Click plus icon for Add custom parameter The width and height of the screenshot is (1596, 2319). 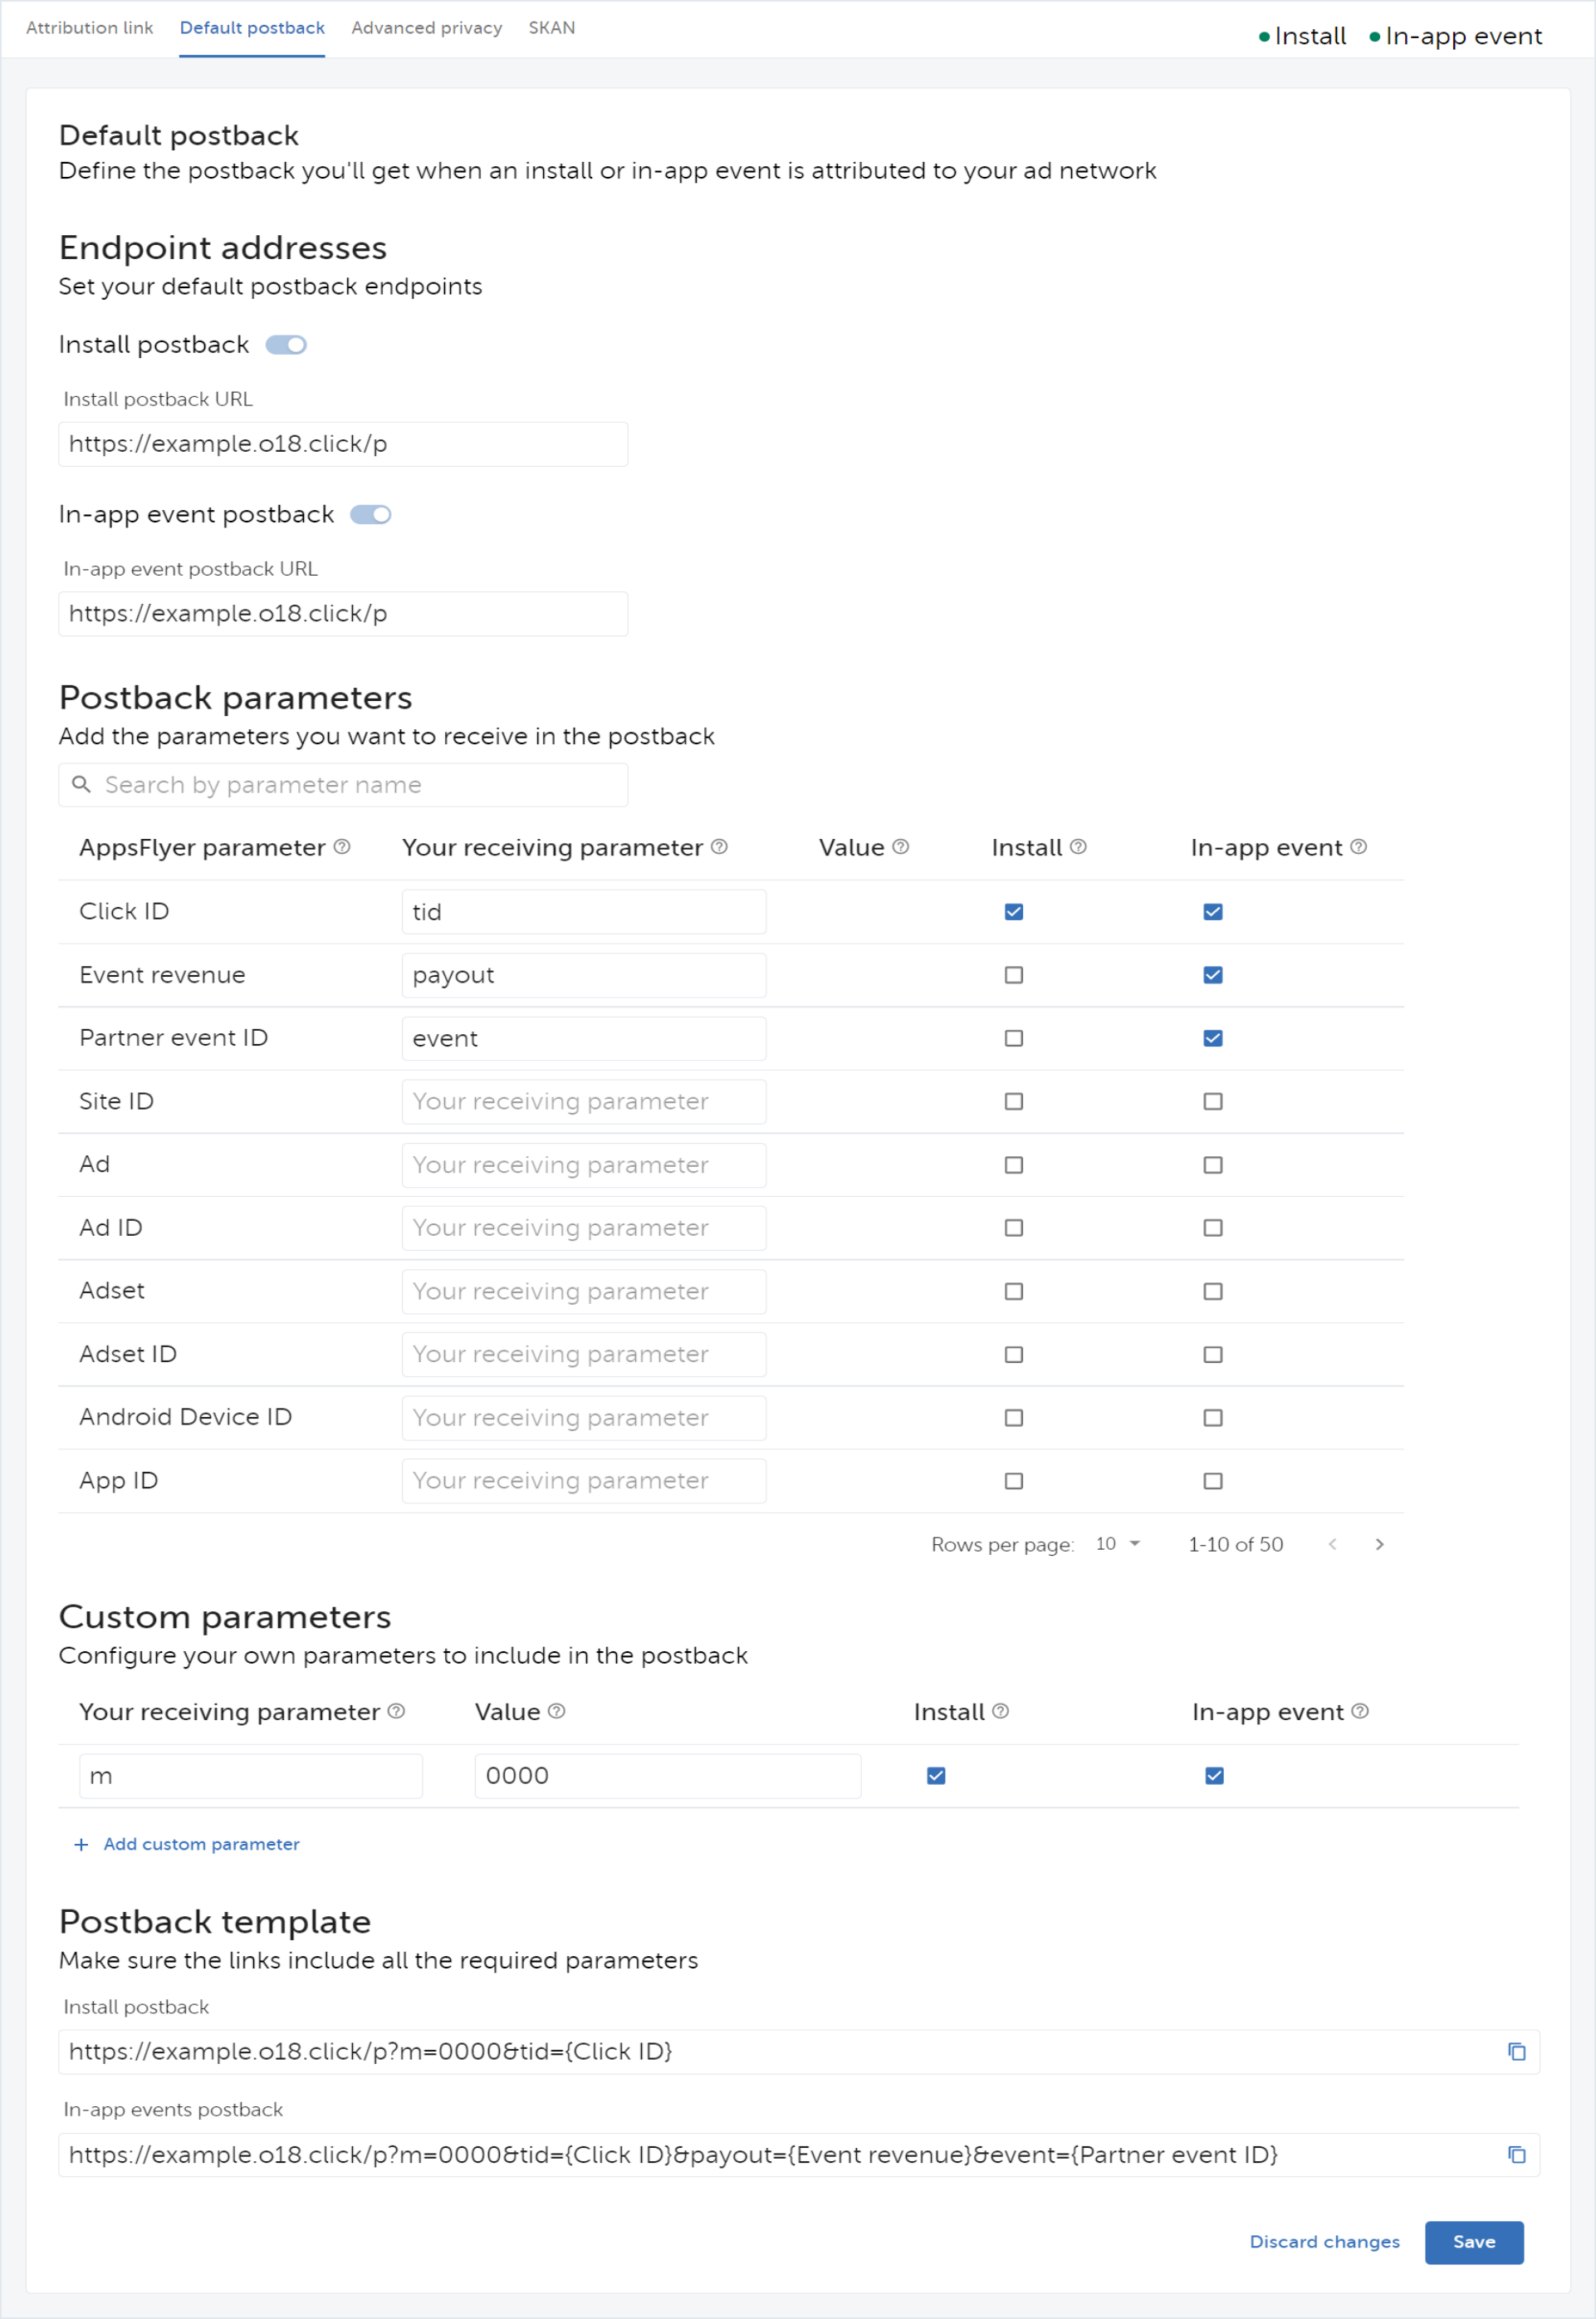[x=82, y=1844]
